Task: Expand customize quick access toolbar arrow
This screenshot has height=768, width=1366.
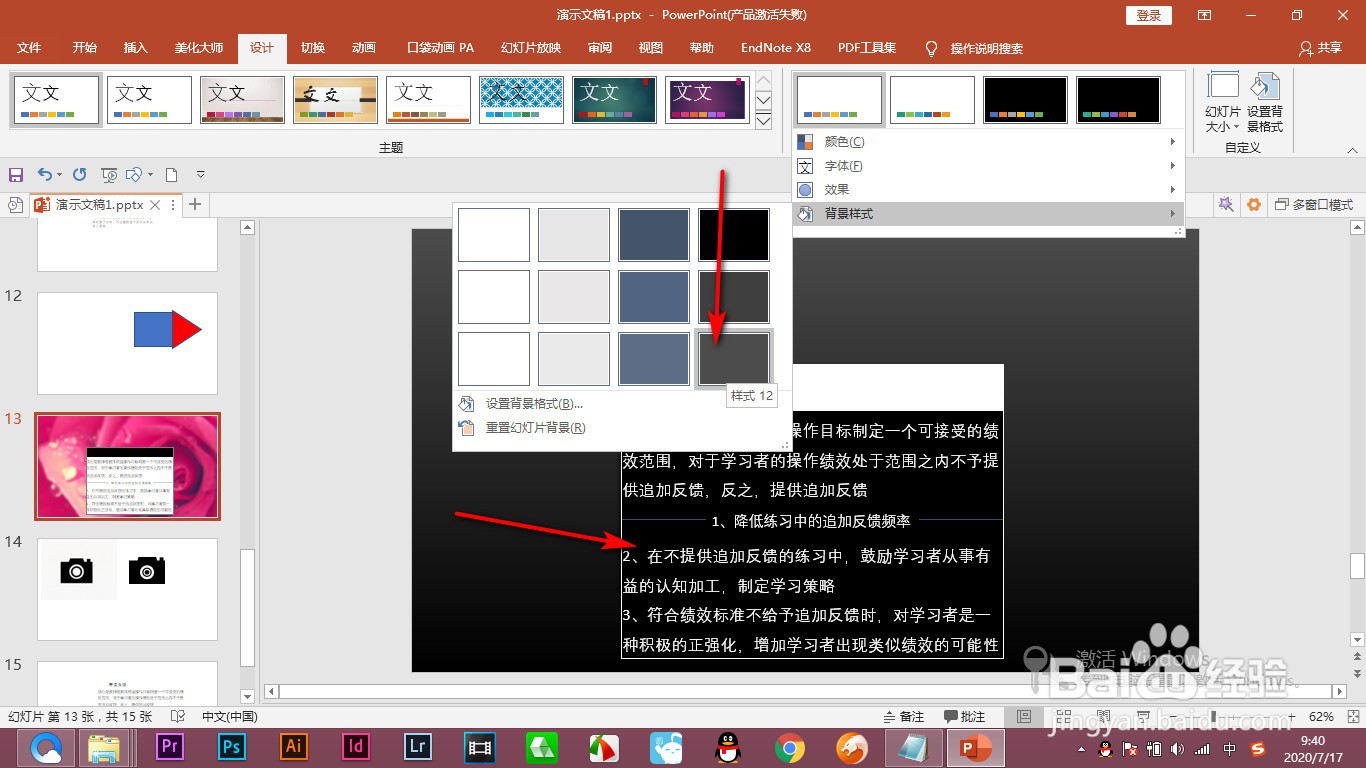Action: (200, 174)
